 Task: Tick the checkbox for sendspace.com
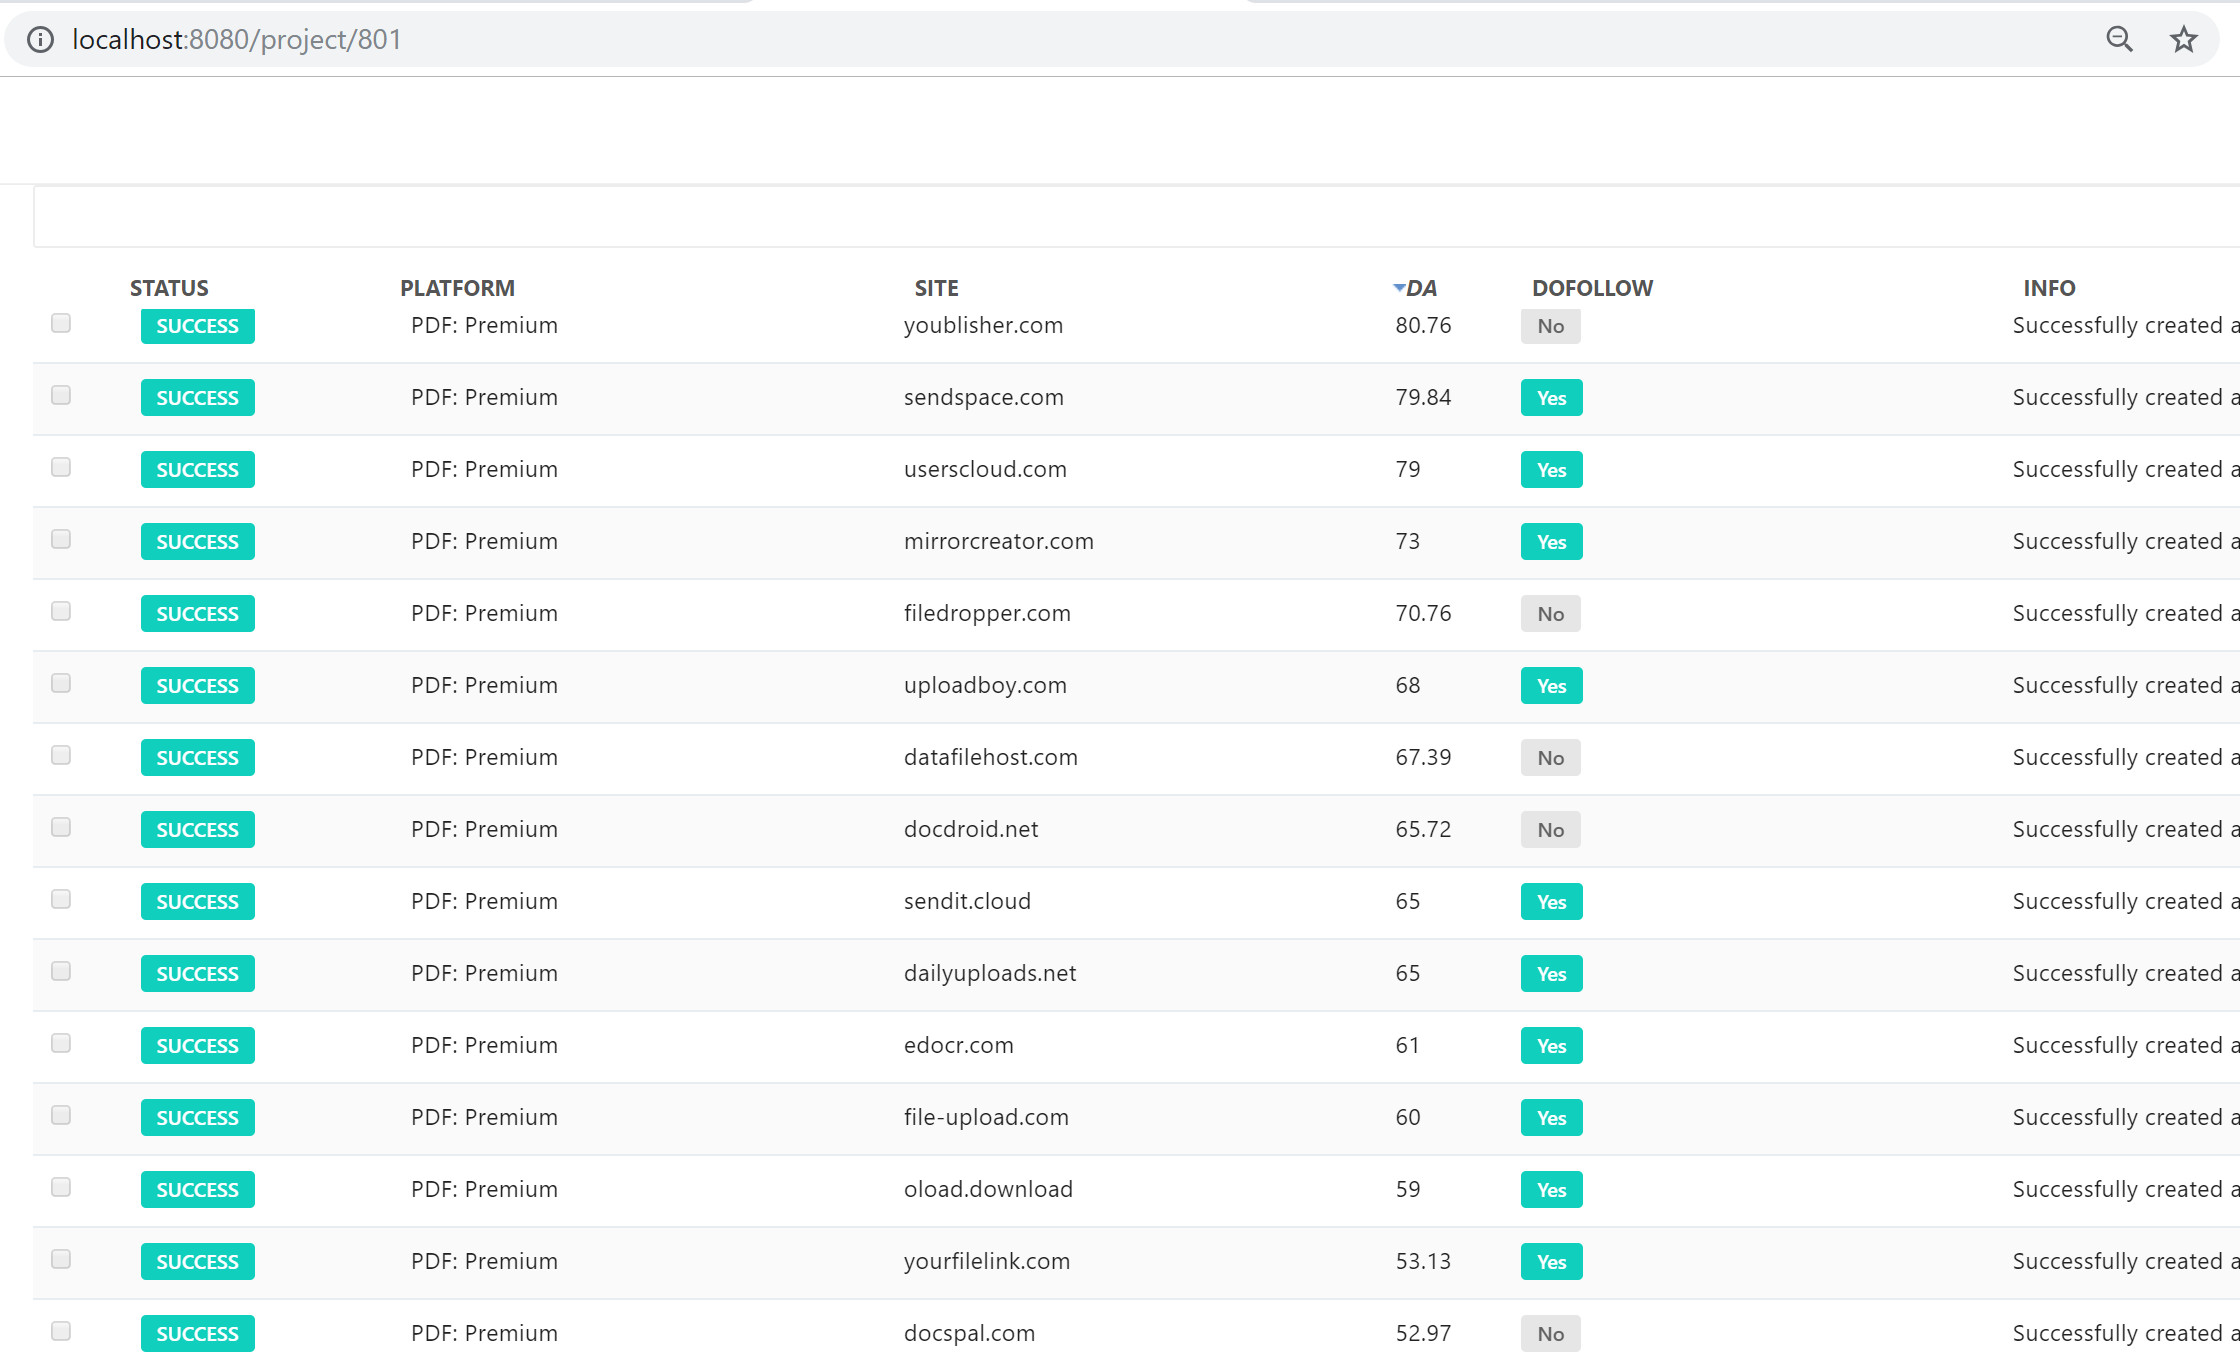[61, 395]
